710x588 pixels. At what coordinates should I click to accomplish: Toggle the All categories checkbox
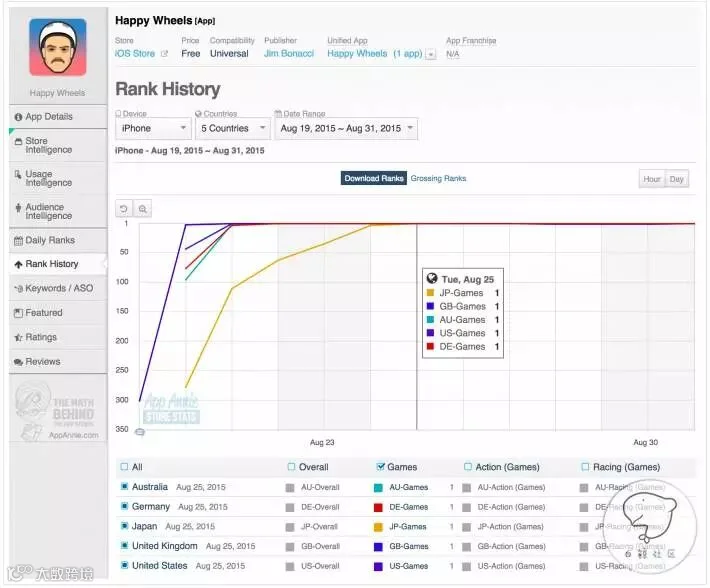(124, 467)
